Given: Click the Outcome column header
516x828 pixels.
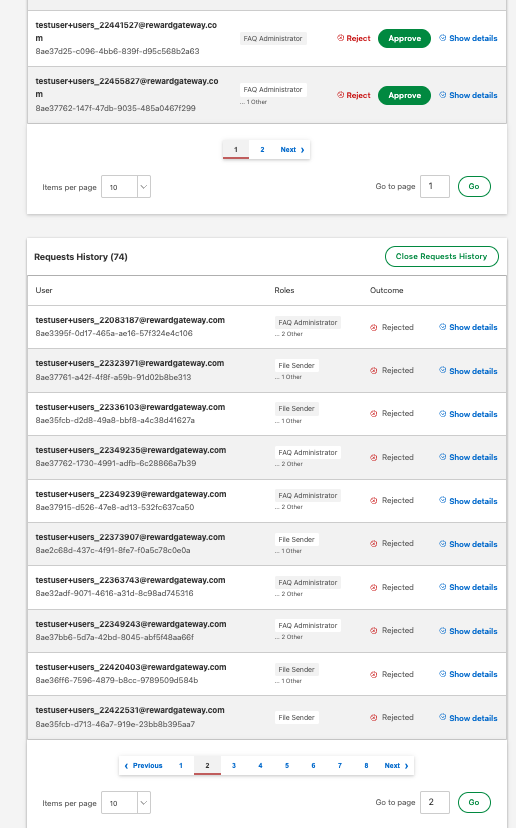Looking at the screenshot, I should (x=387, y=290).
